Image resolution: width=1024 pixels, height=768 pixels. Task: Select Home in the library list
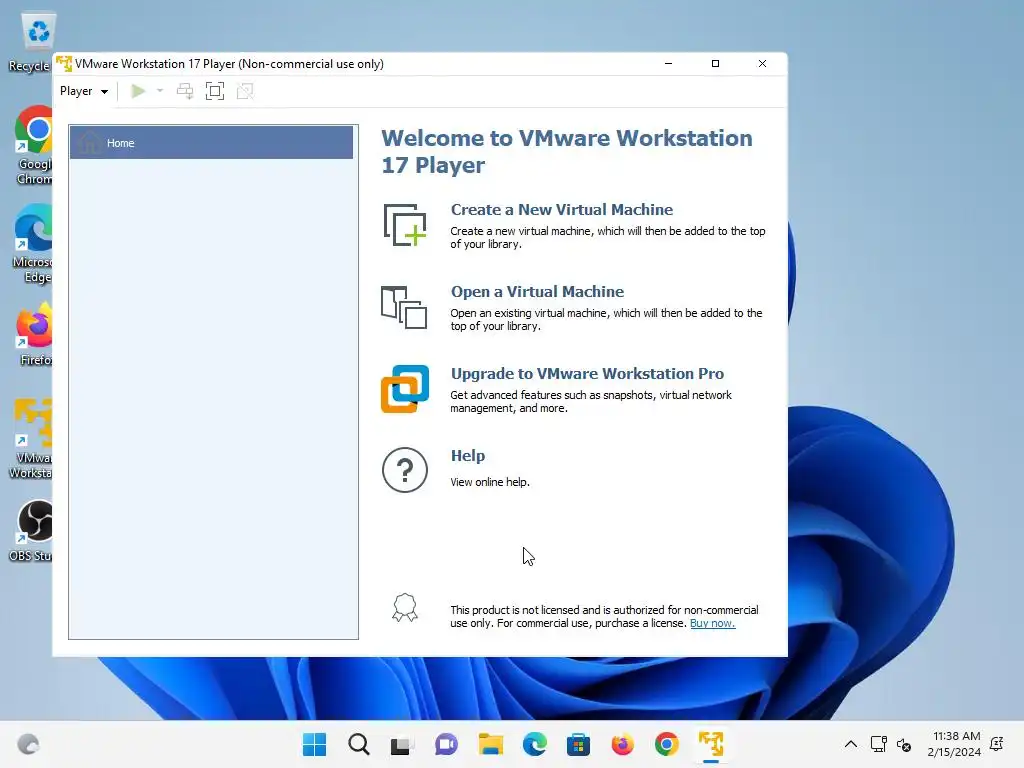212,143
